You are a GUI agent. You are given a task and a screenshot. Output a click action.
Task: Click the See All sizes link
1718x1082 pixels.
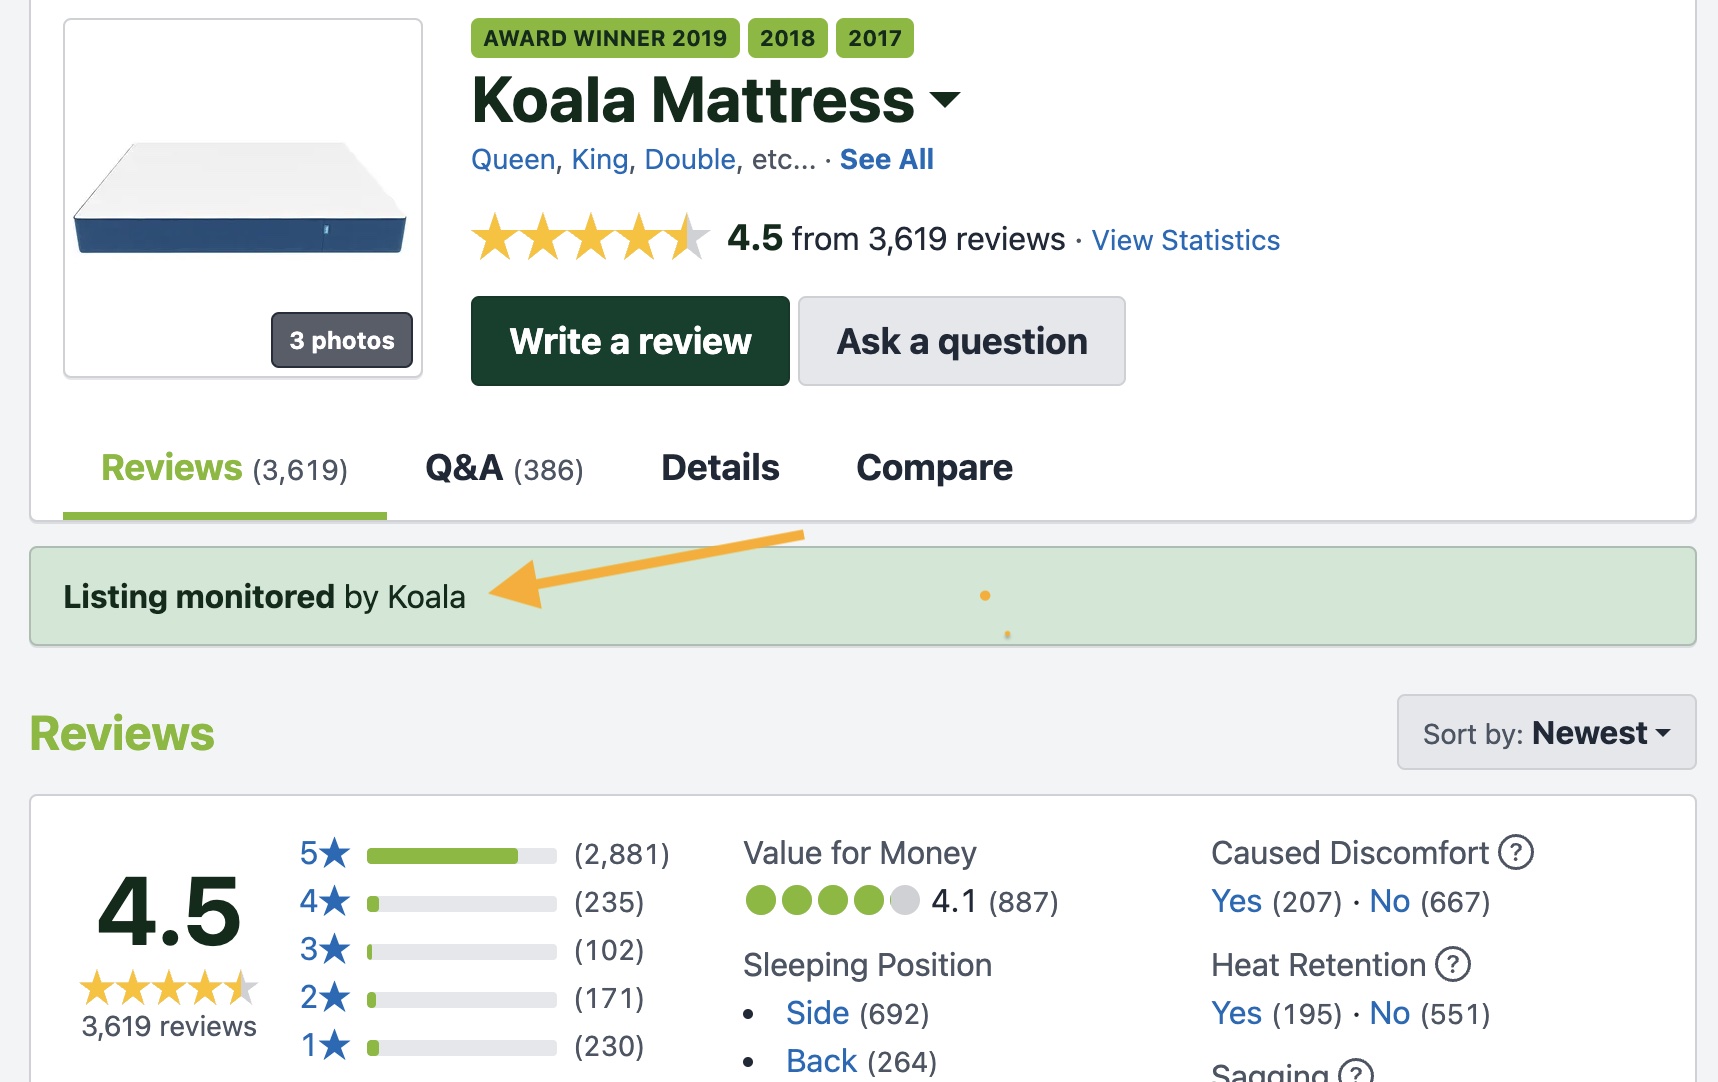[886, 159]
